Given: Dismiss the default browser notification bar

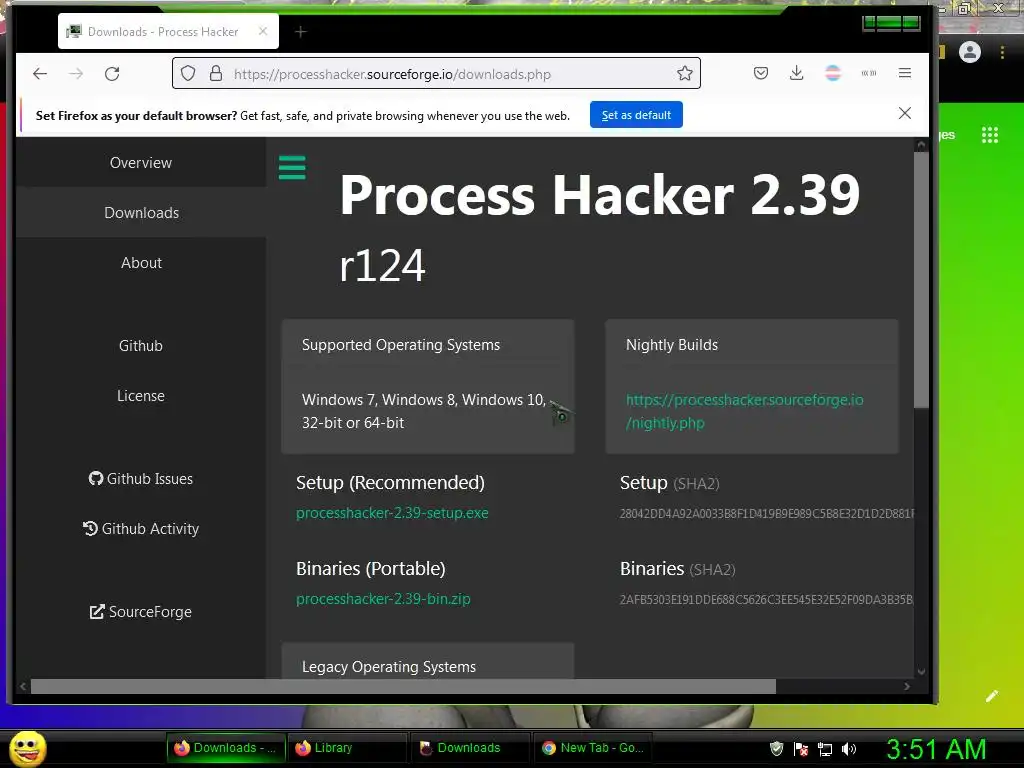Looking at the screenshot, I should (x=904, y=114).
